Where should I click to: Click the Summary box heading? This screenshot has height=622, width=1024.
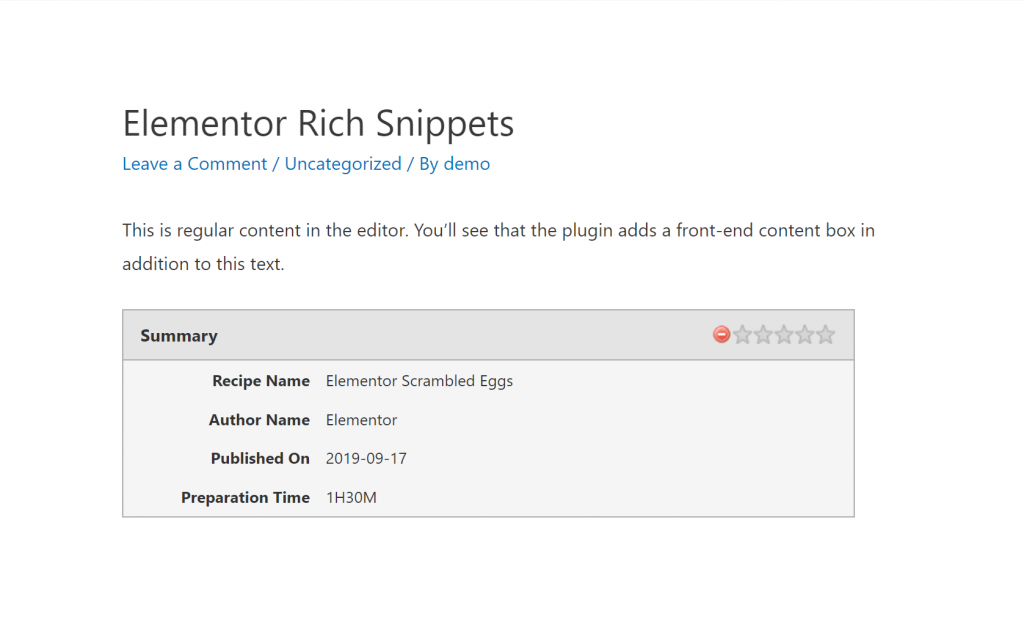tap(179, 336)
